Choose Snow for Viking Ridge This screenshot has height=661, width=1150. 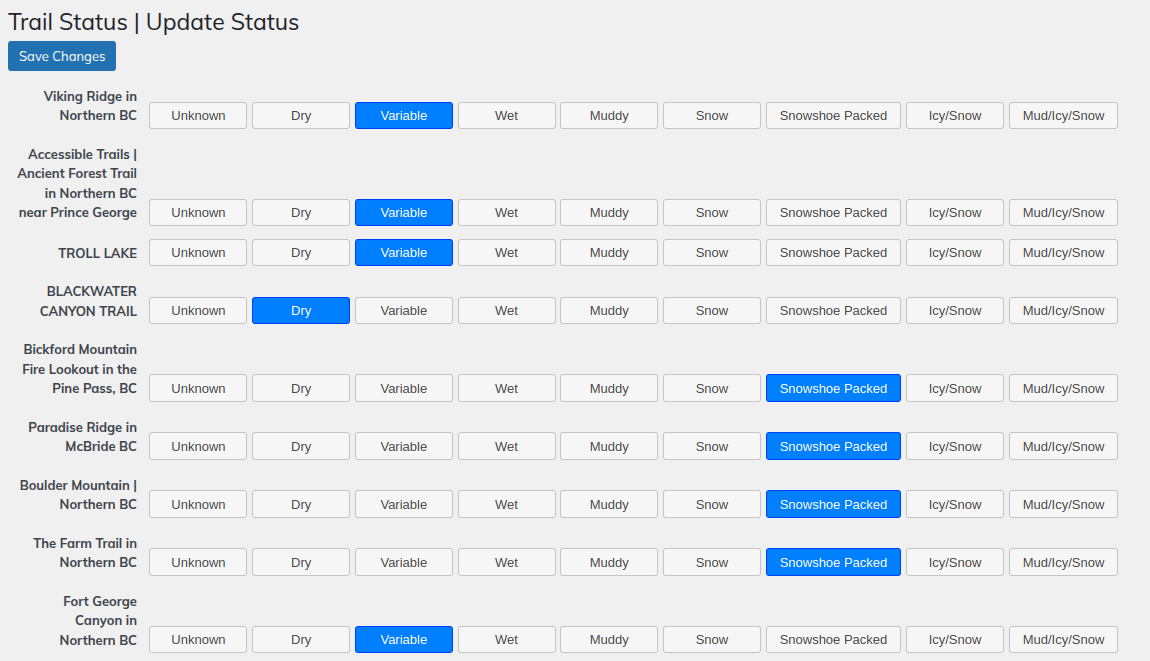[x=711, y=116]
